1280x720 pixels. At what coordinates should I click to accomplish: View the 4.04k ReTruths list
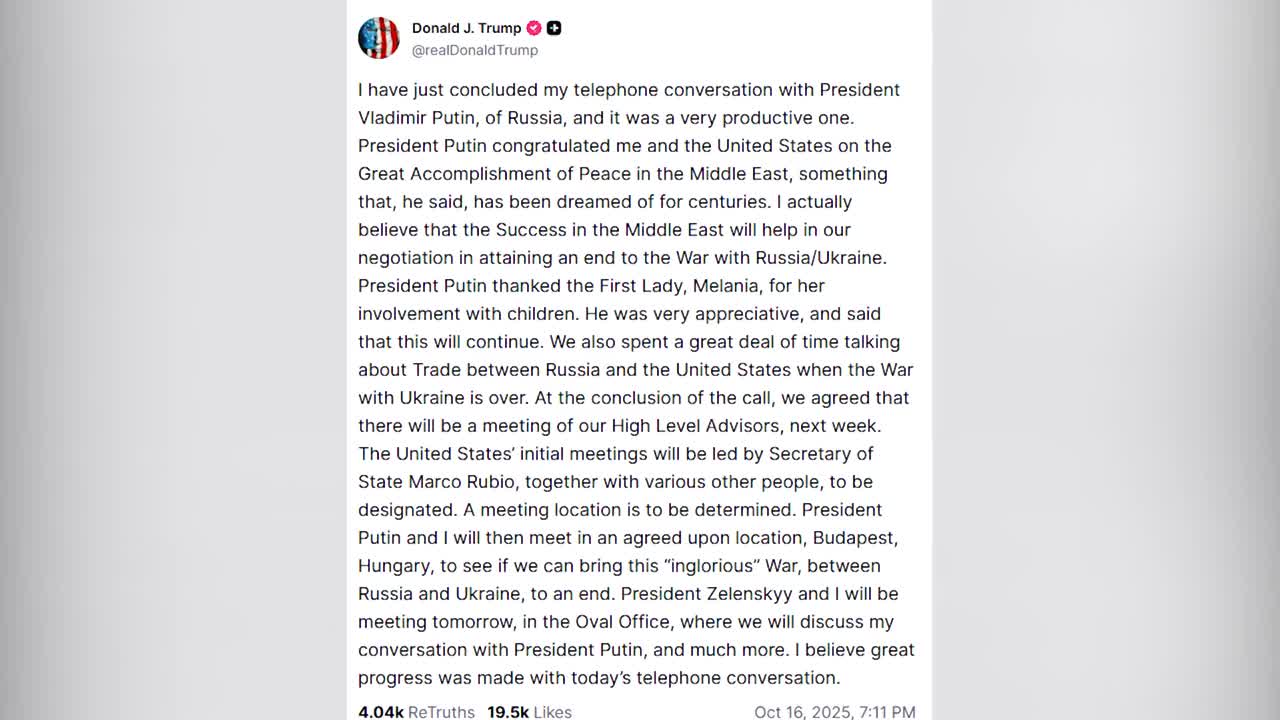click(x=416, y=711)
